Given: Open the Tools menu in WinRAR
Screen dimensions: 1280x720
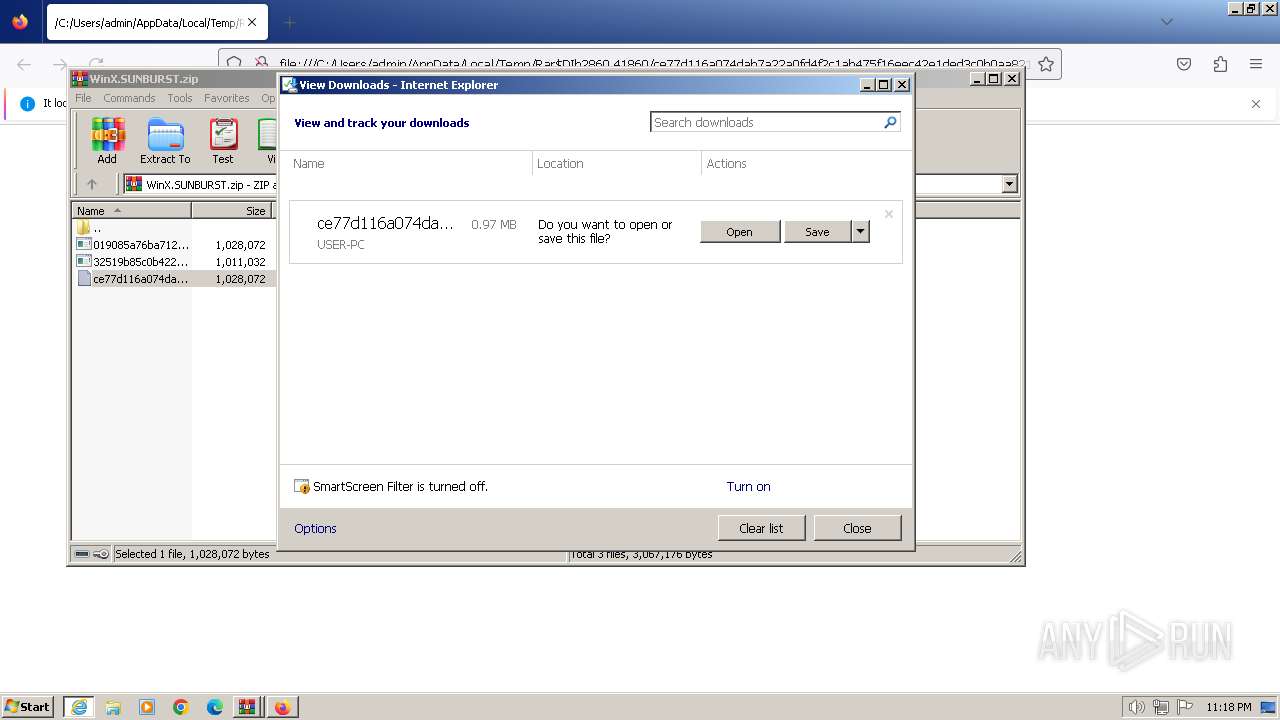Looking at the screenshot, I should 180,98.
